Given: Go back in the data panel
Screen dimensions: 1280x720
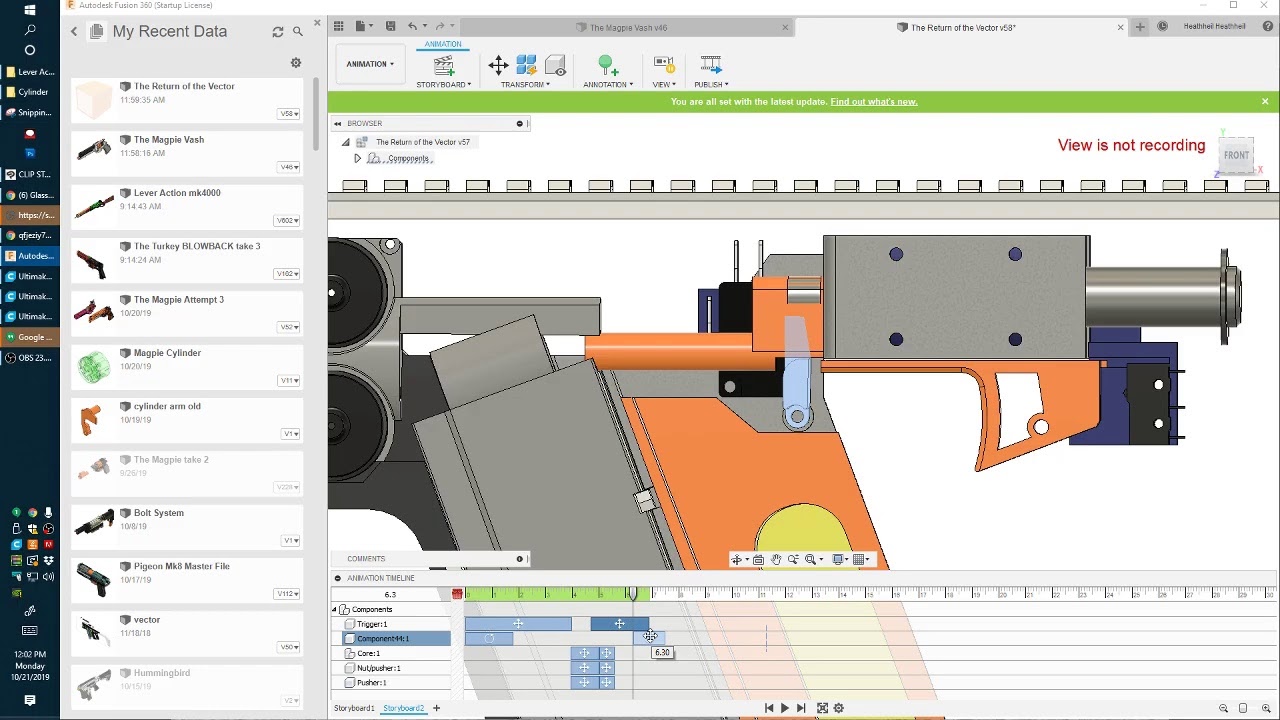Looking at the screenshot, I should (x=74, y=32).
